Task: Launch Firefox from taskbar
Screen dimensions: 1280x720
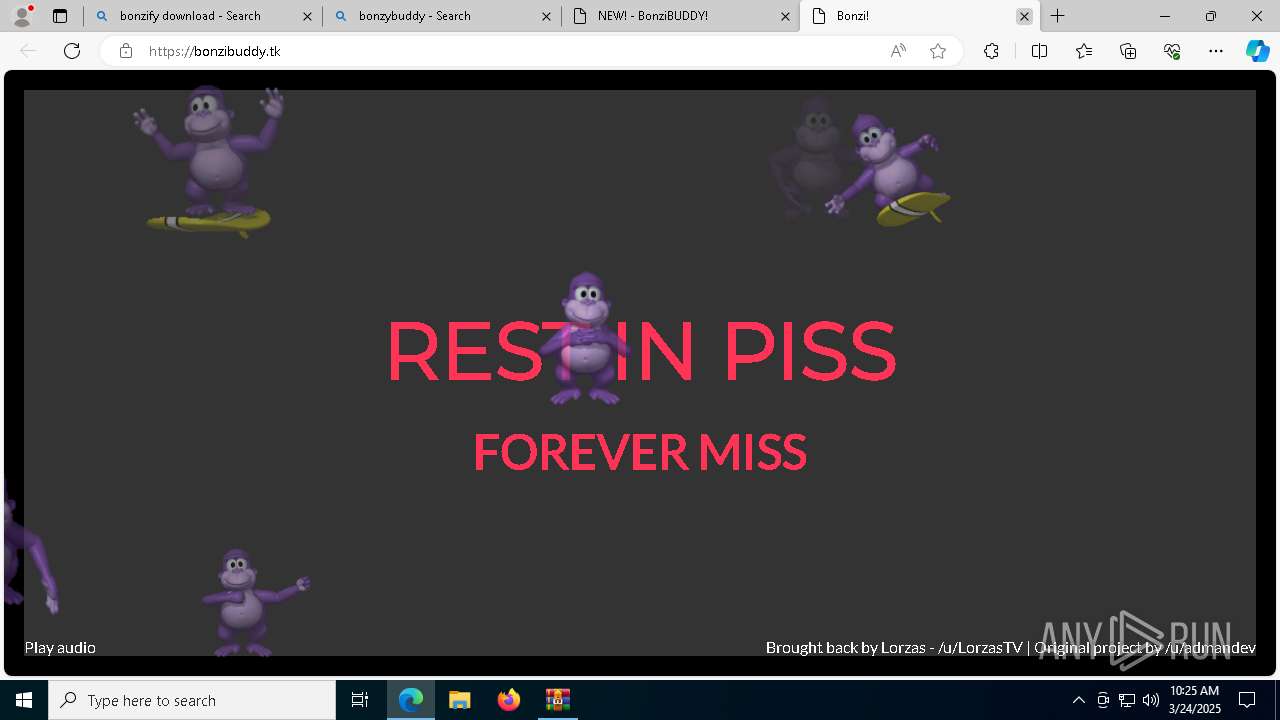Action: coord(509,700)
